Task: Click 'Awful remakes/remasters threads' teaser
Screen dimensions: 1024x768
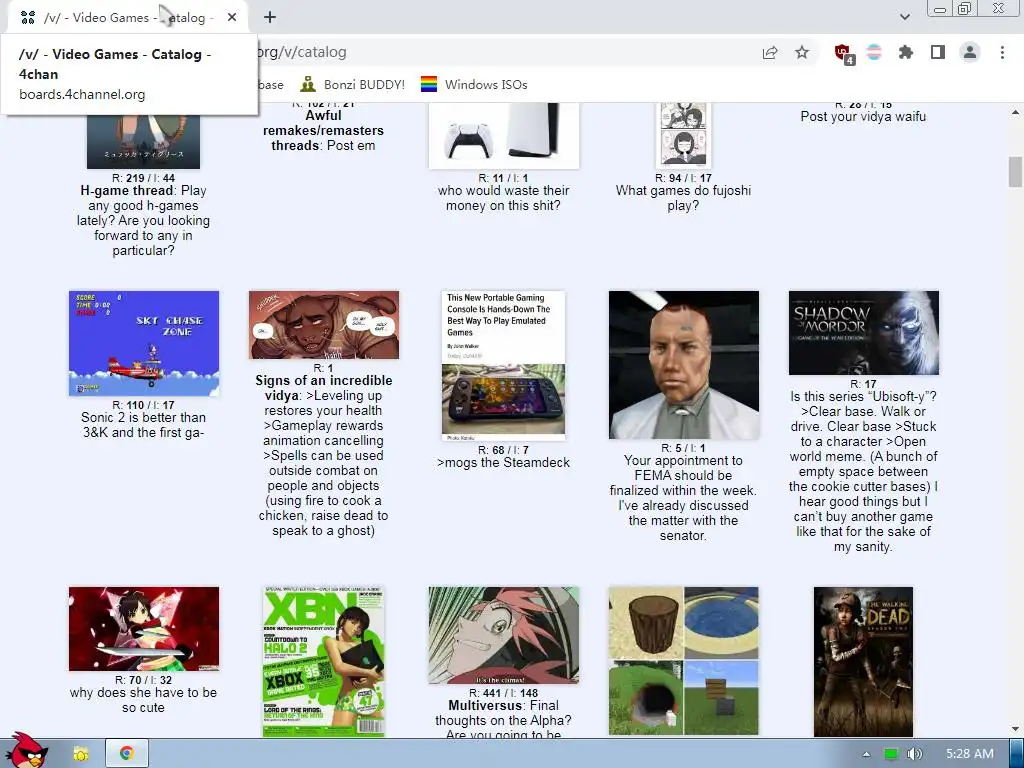Action: click(323, 131)
